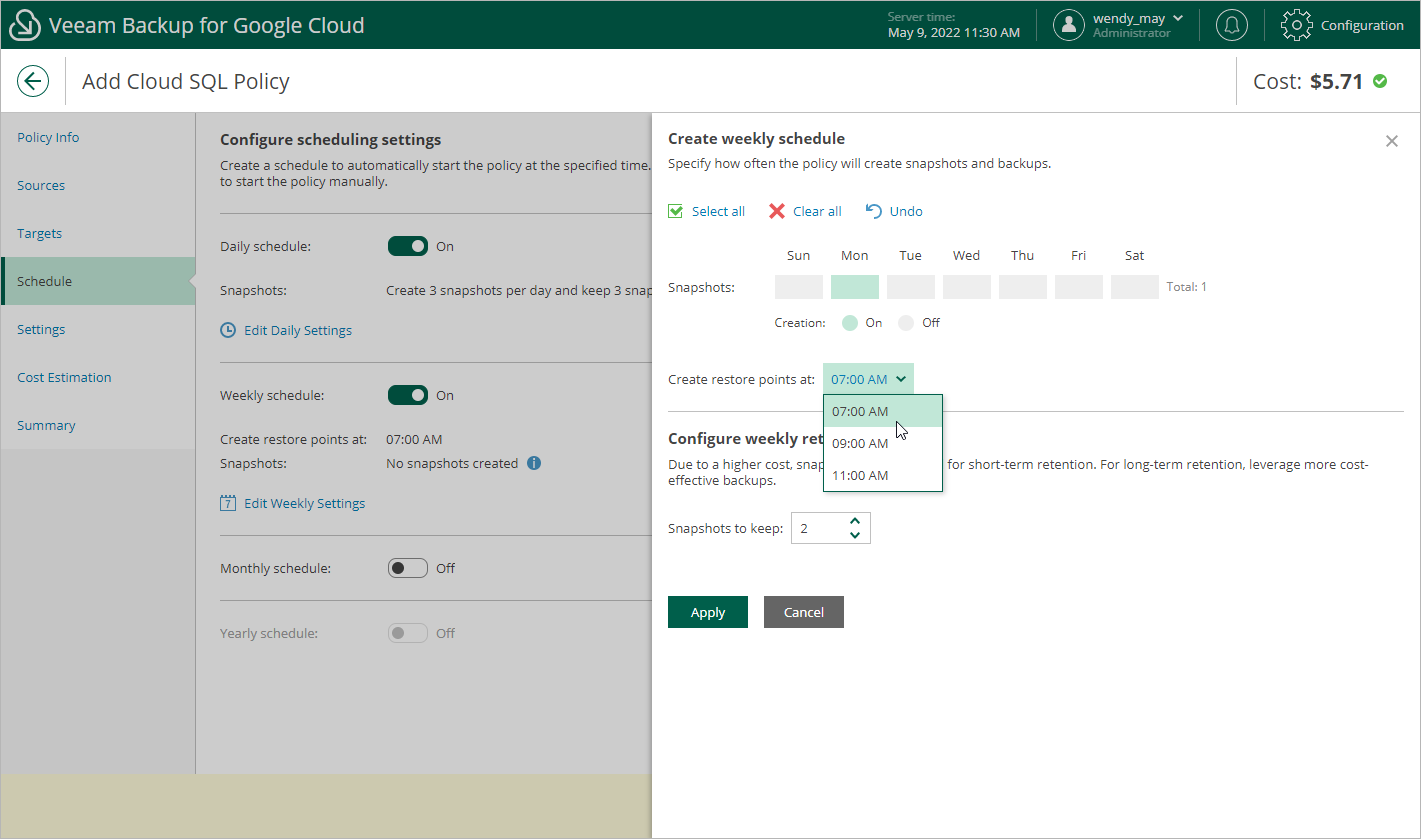Increase Snapshots to keep value
Viewport: 1421px width, 839px height.
[854, 521]
